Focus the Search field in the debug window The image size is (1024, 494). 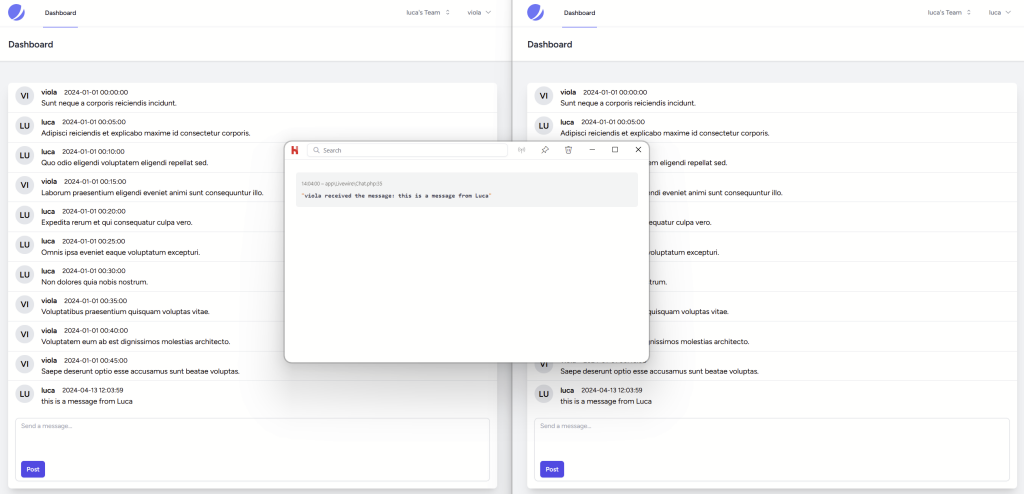click(x=410, y=150)
